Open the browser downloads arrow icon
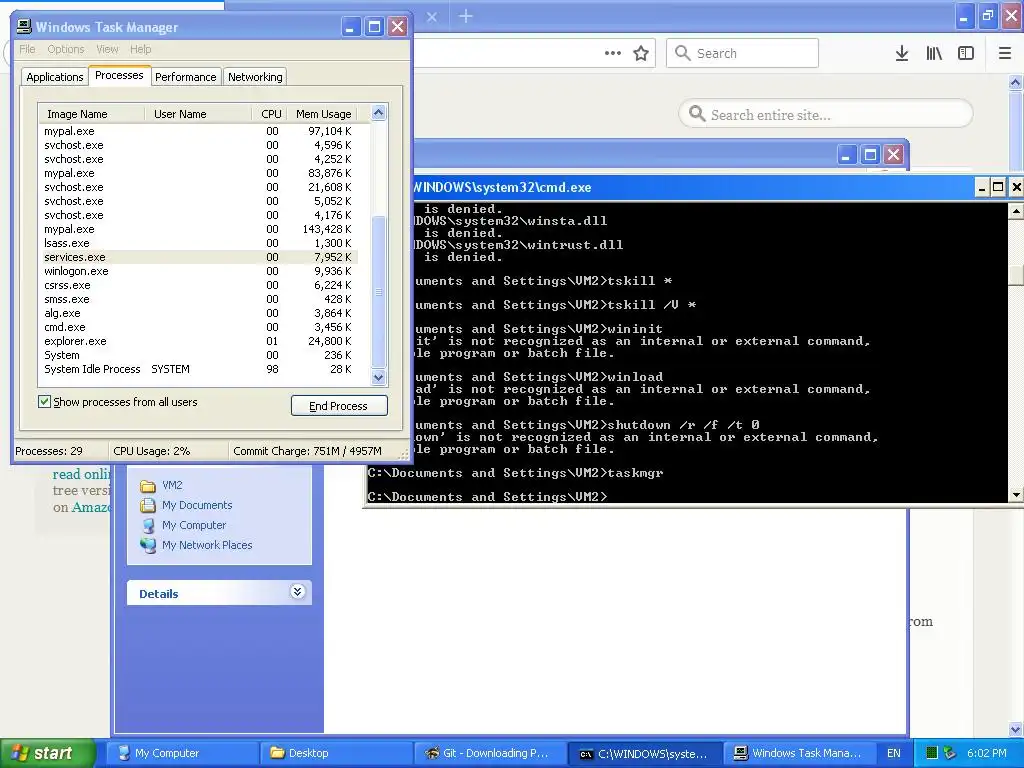This screenshot has width=1024, height=768. click(902, 54)
